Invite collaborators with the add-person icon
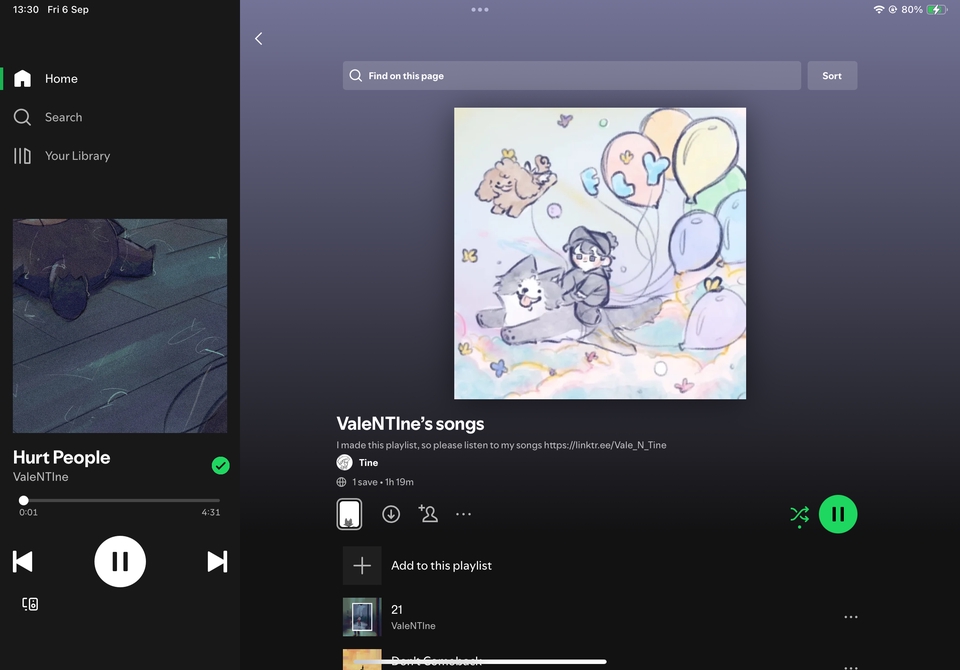This screenshot has height=670, width=960. point(427,513)
